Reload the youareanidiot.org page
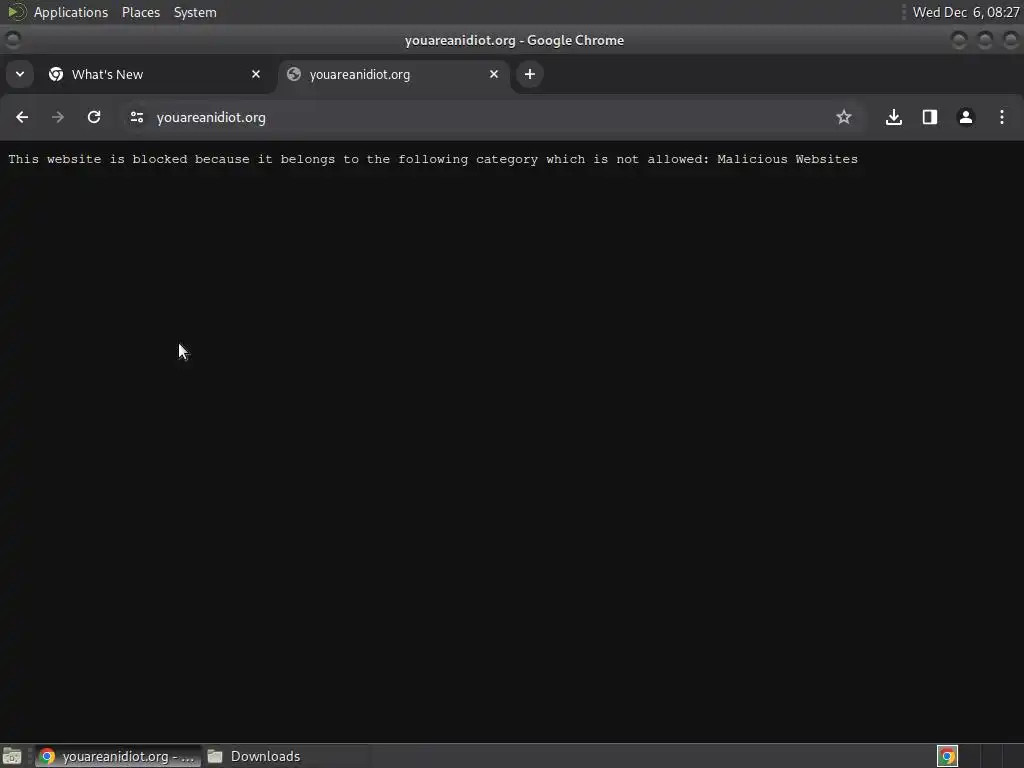Viewport: 1024px width, 768px height. click(94, 118)
